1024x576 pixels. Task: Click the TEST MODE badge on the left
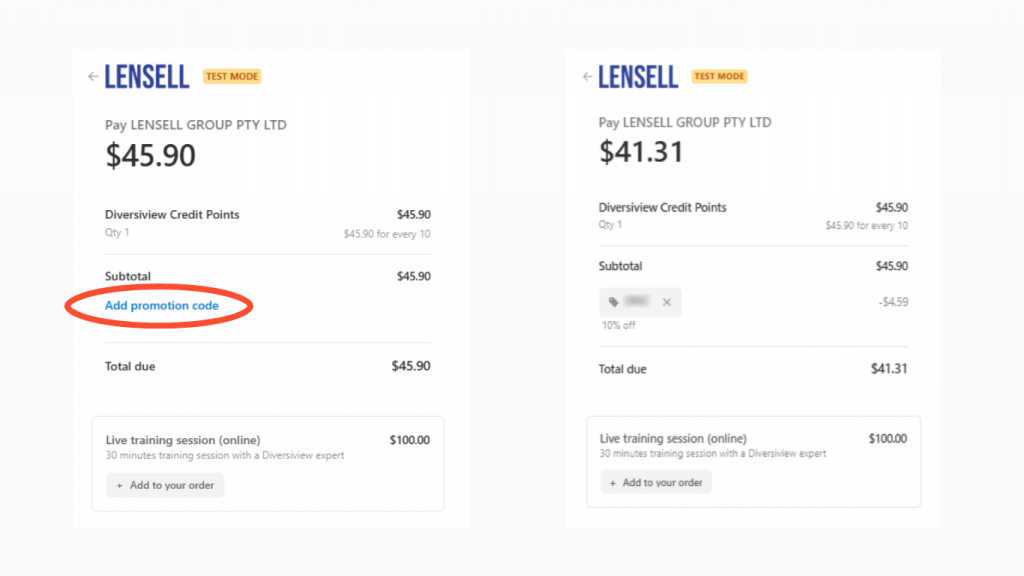[231, 76]
